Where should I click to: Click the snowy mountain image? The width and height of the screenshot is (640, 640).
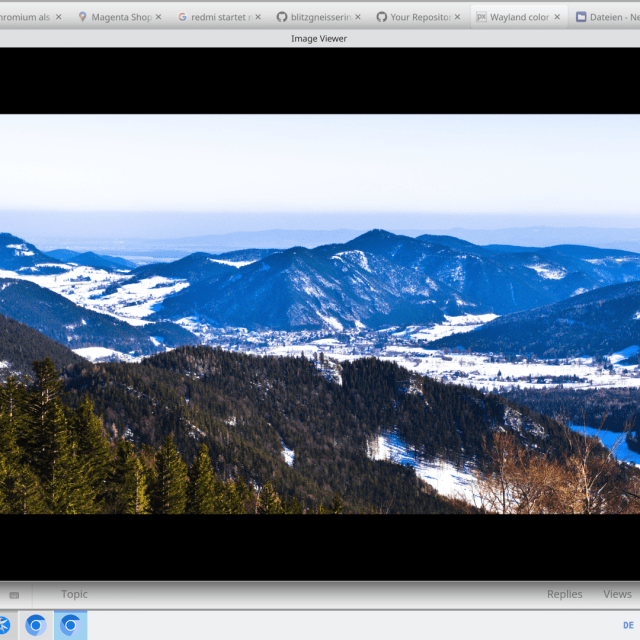320,313
